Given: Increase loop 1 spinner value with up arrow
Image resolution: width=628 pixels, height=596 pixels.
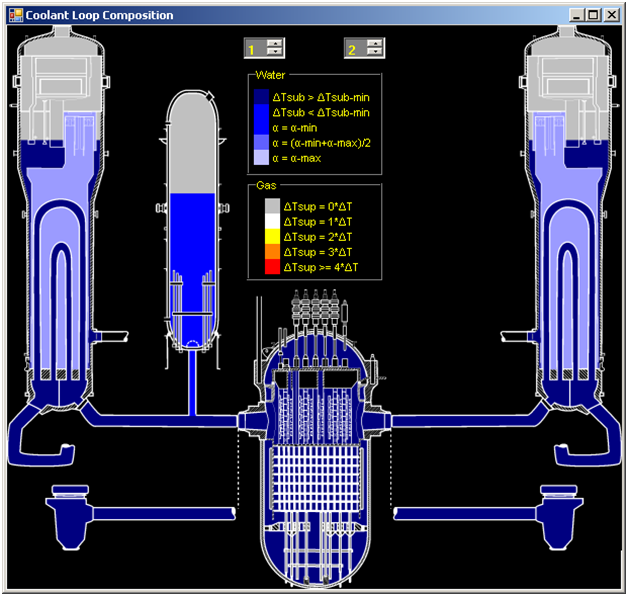Looking at the screenshot, I should [x=275, y=44].
